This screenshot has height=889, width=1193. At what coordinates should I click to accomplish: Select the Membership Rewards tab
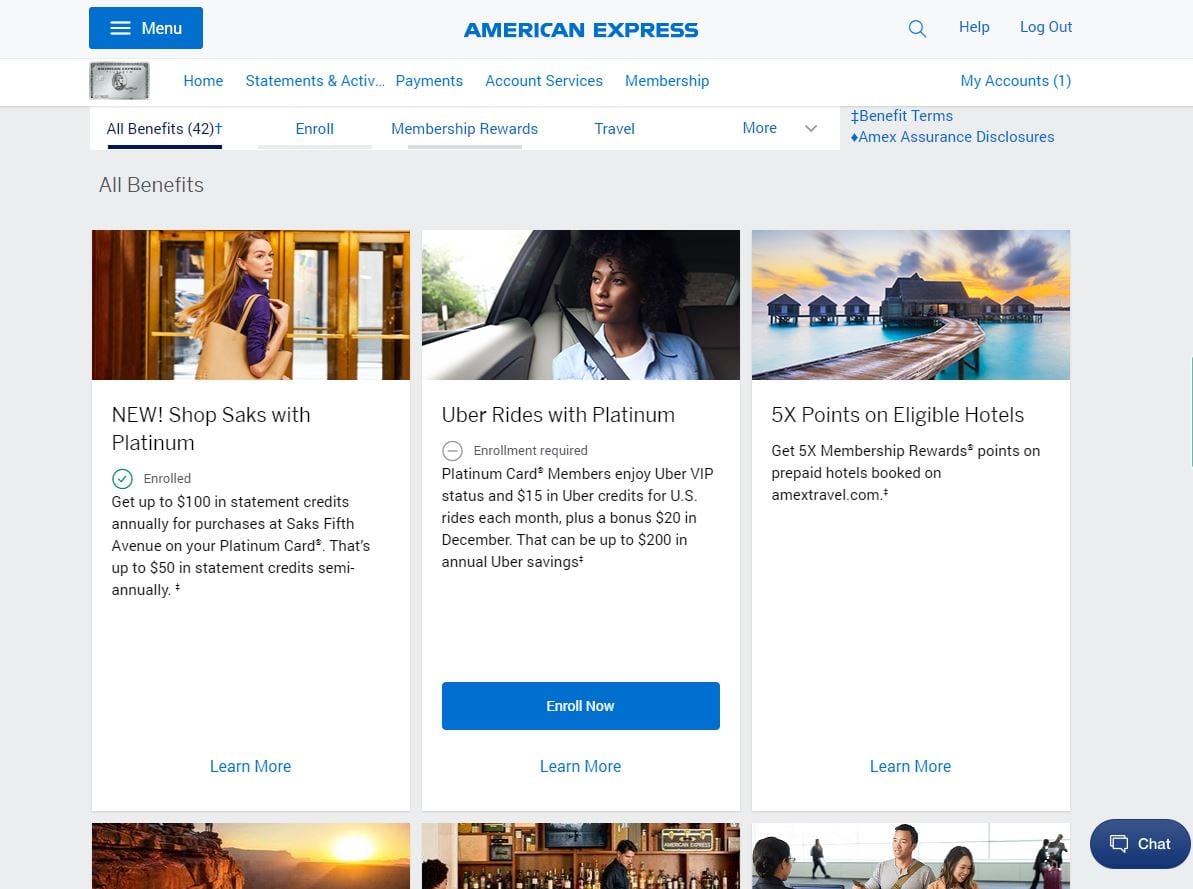[x=464, y=129]
